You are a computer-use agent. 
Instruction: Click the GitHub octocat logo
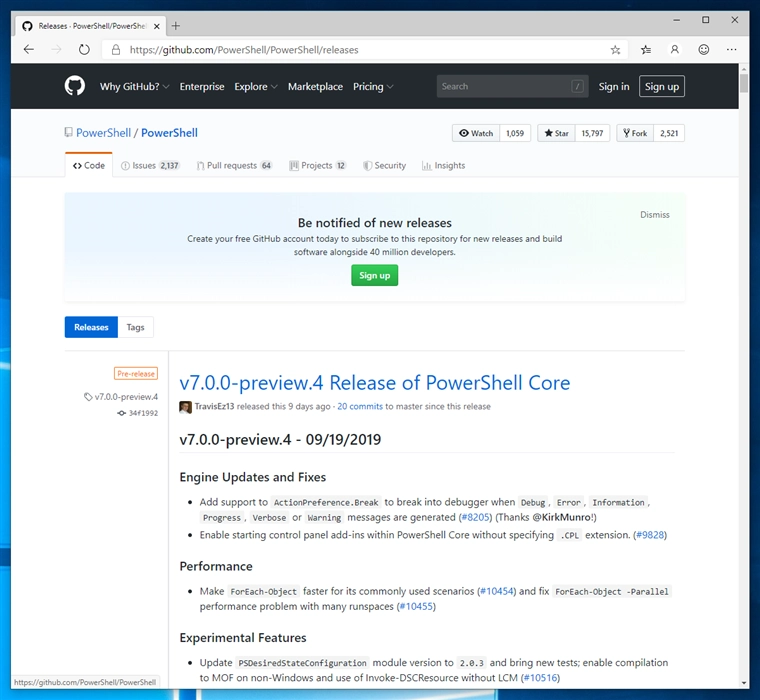pyautogui.click(x=75, y=86)
